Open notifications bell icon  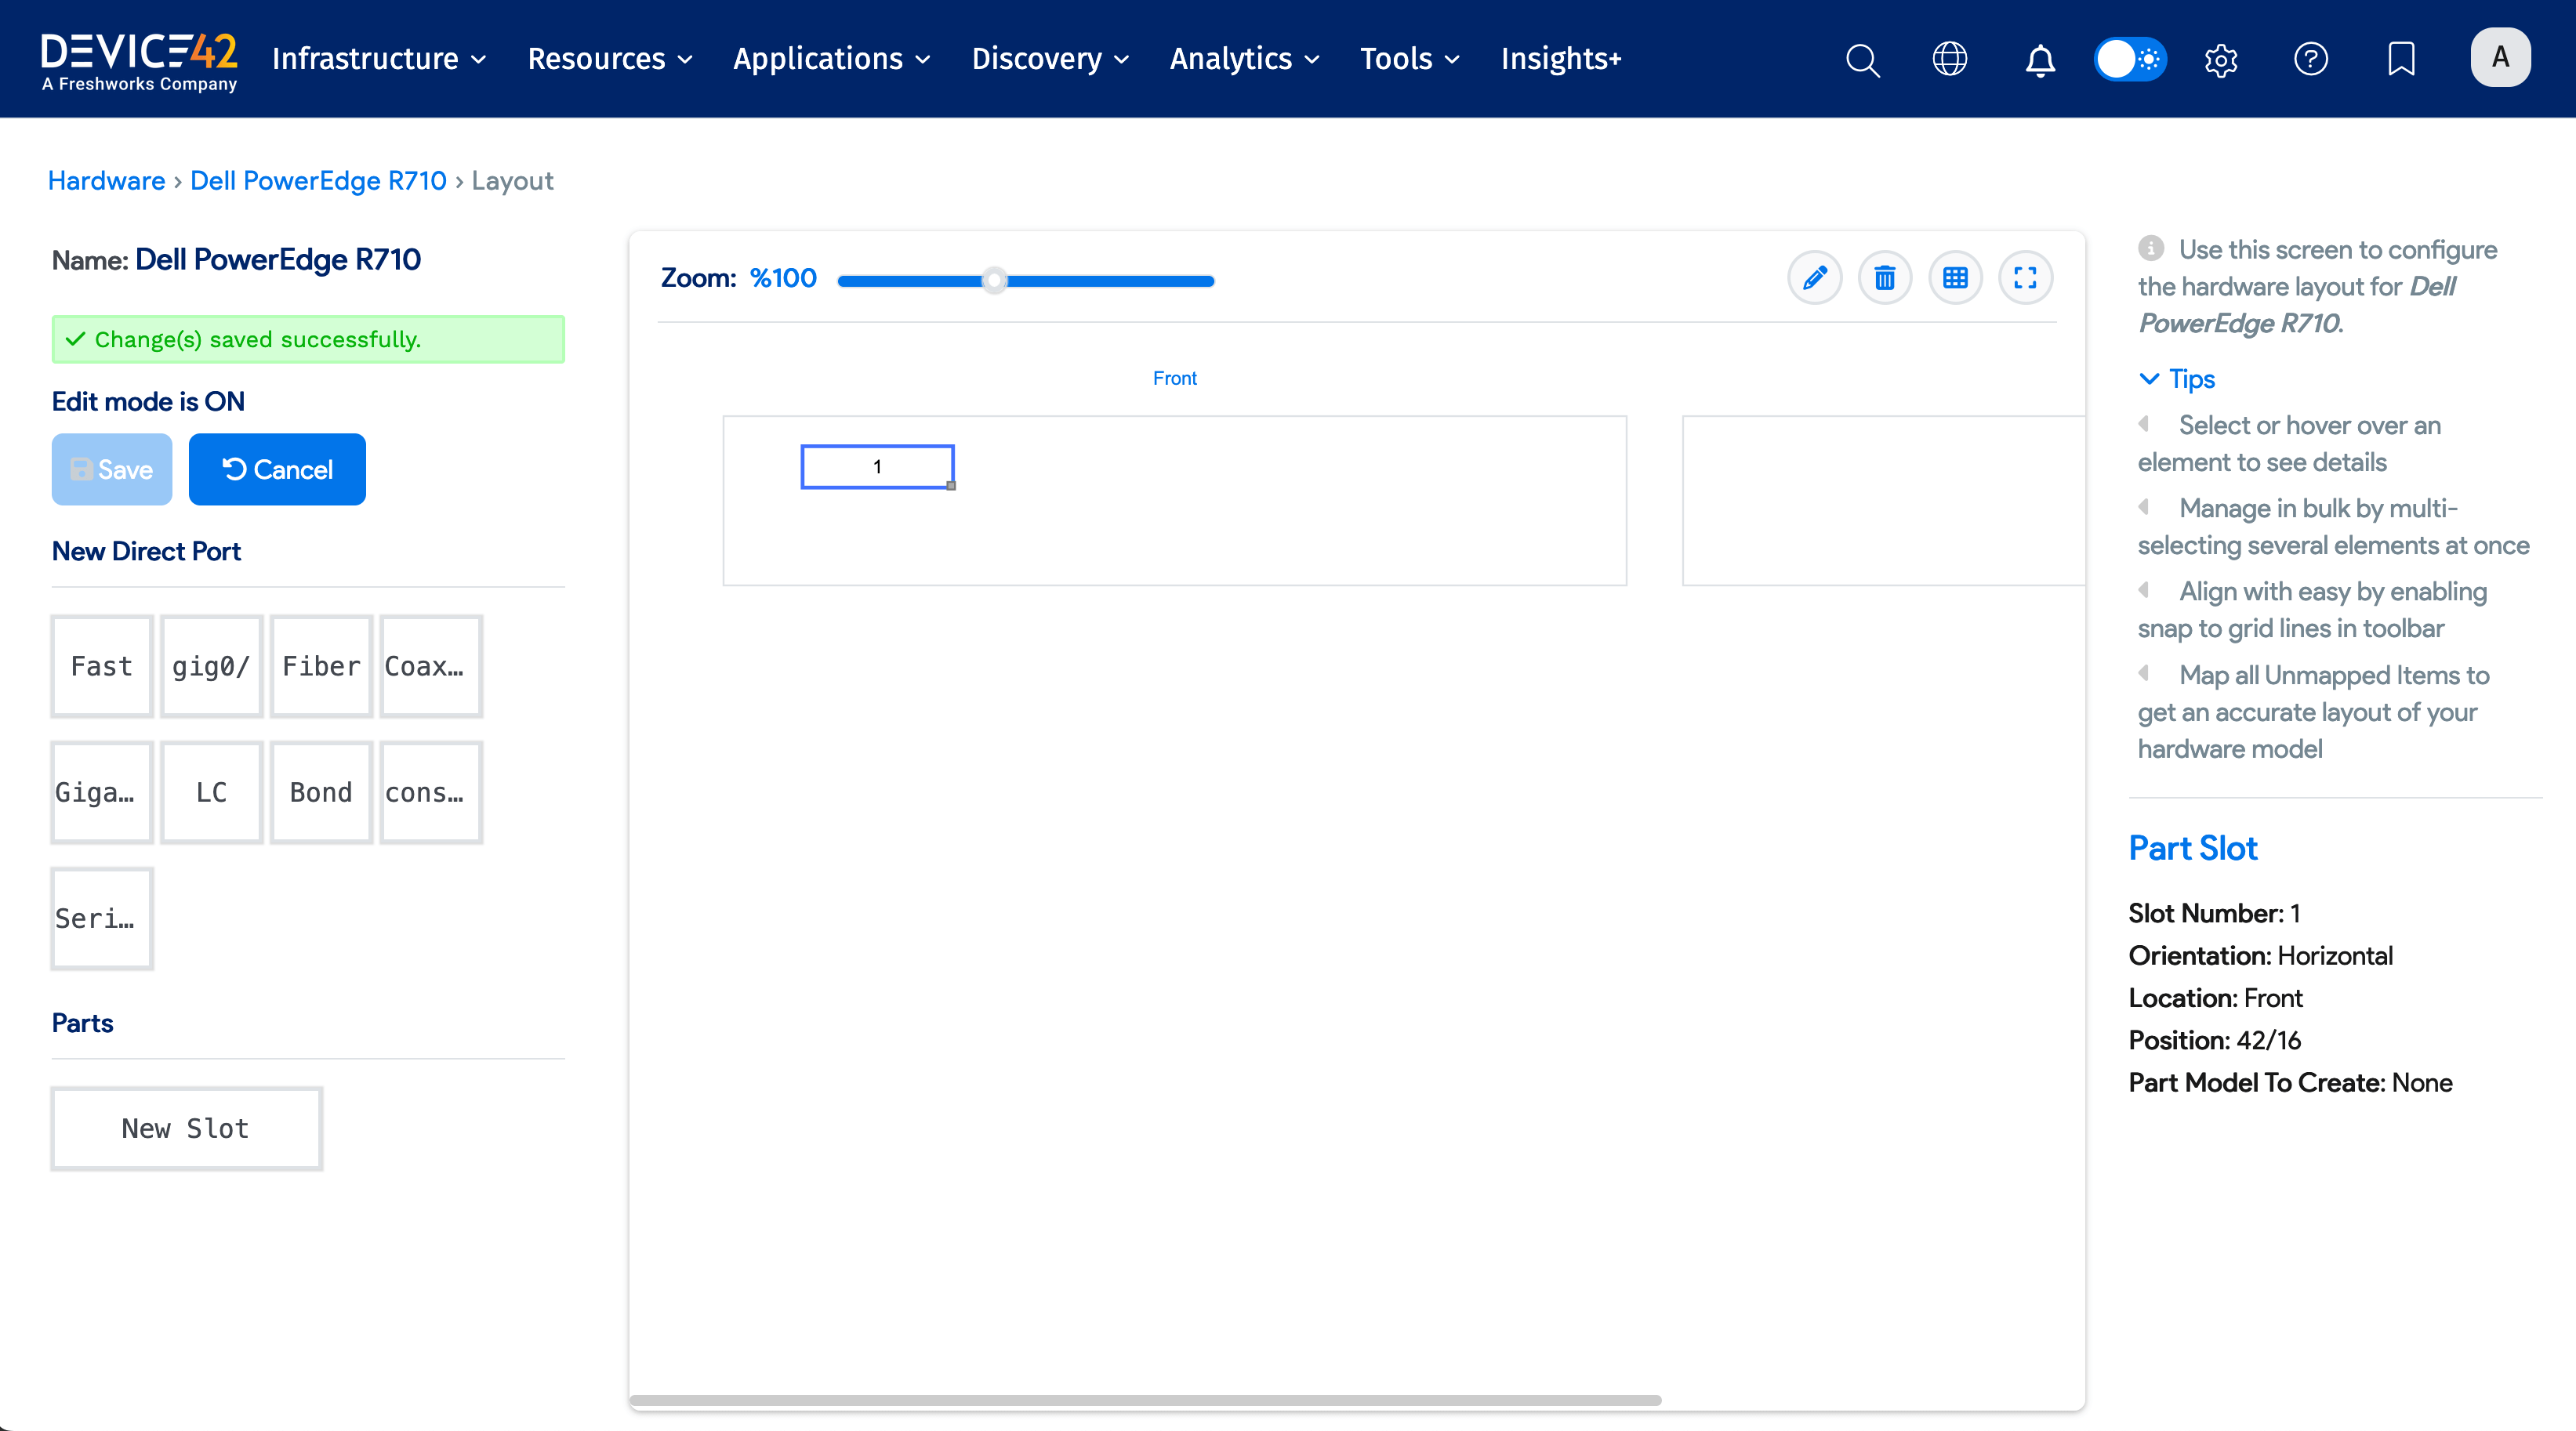tap(2040, 59)
